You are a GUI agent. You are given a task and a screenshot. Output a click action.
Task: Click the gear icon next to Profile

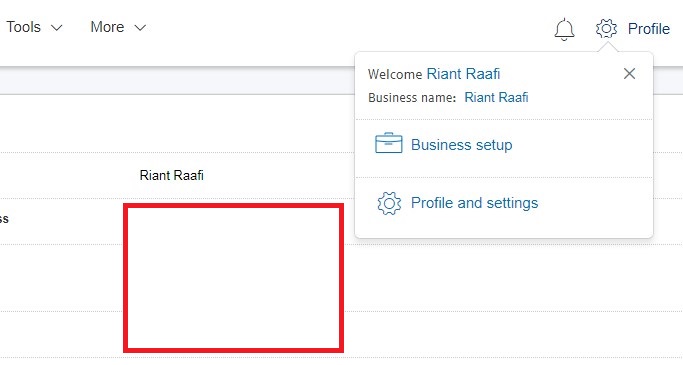[x=606, y=29]
